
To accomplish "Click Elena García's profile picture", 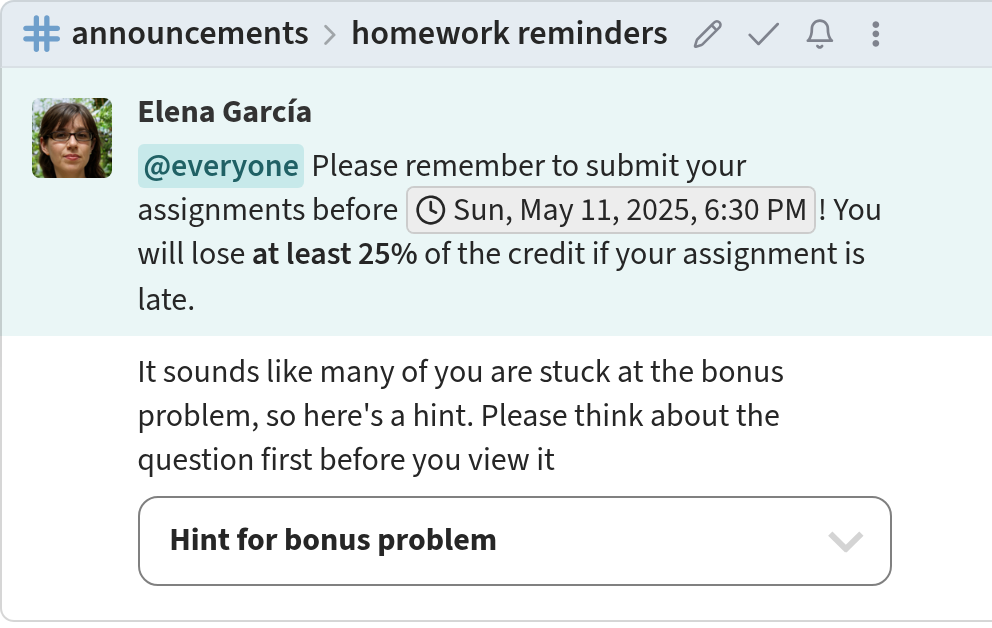I will (x=72, y=138).
